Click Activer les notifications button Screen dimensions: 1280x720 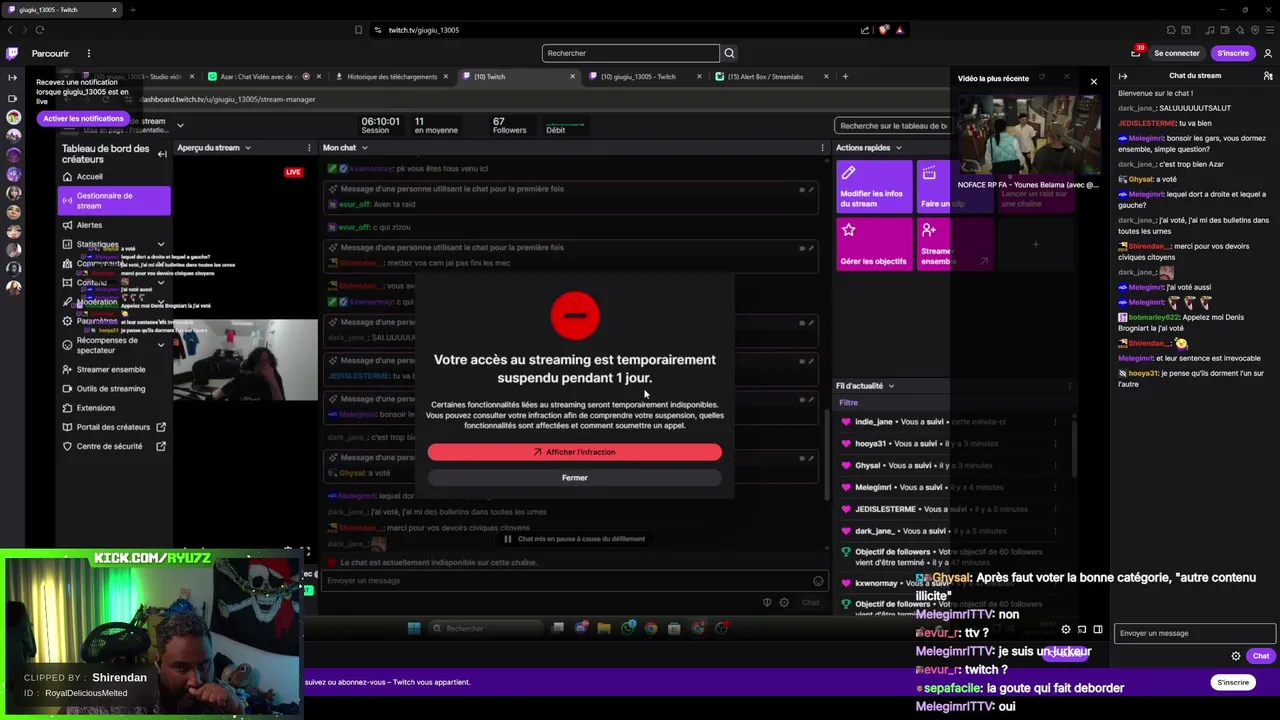coord(83,118)
